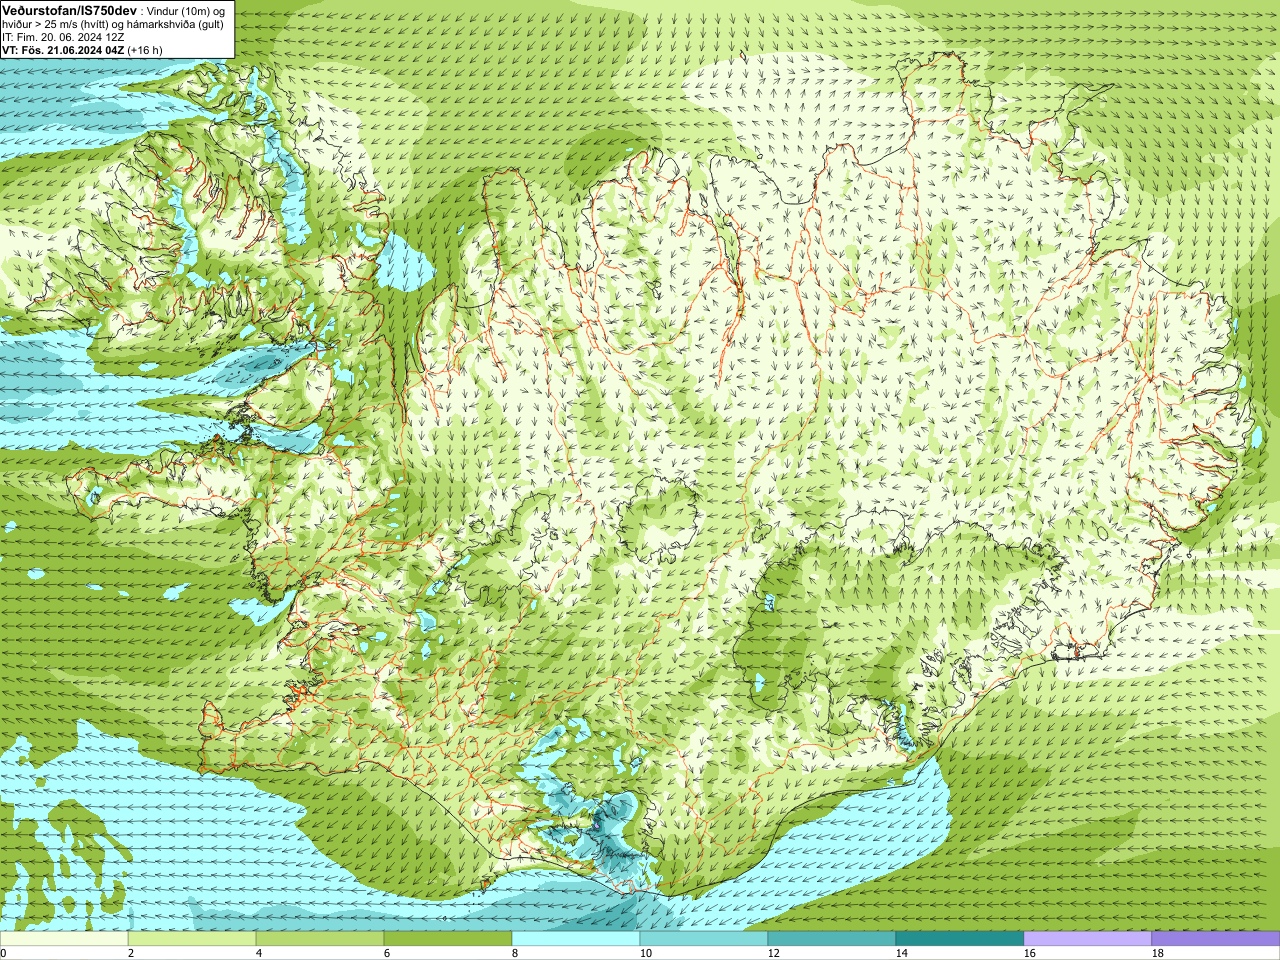Click the legend label '8'

515,953
